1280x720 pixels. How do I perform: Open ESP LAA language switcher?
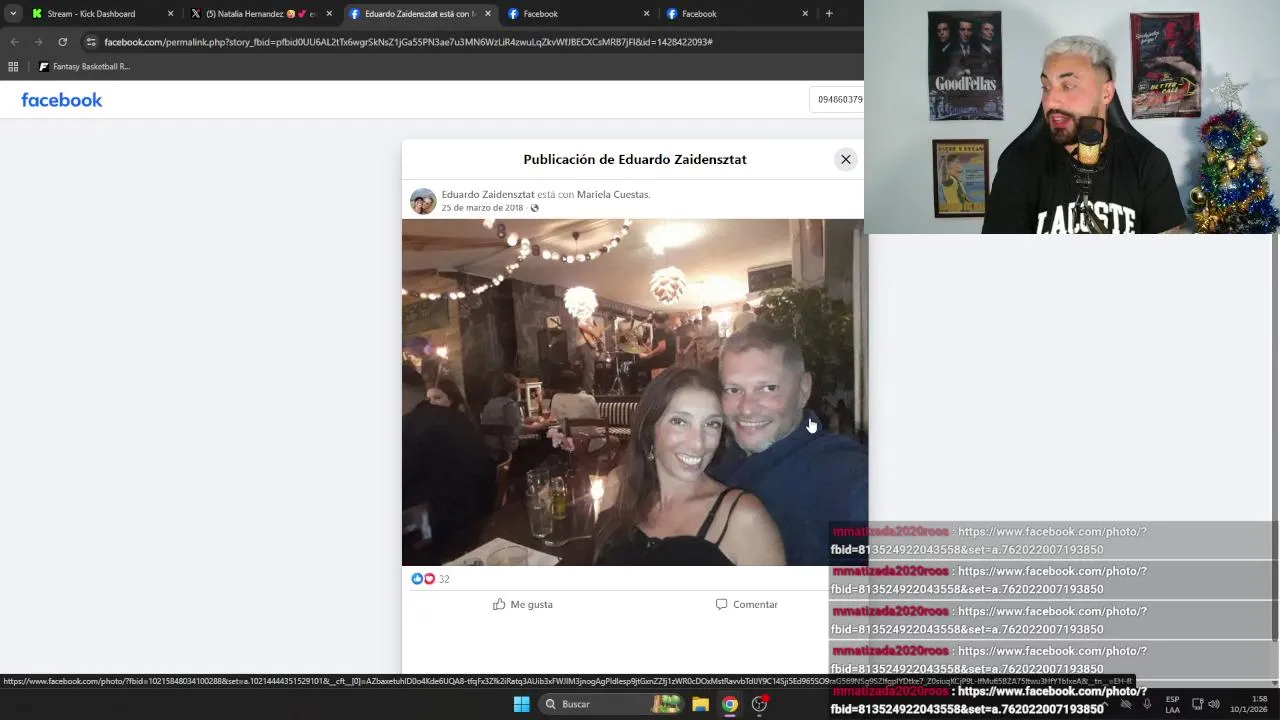coord(1172,704)
